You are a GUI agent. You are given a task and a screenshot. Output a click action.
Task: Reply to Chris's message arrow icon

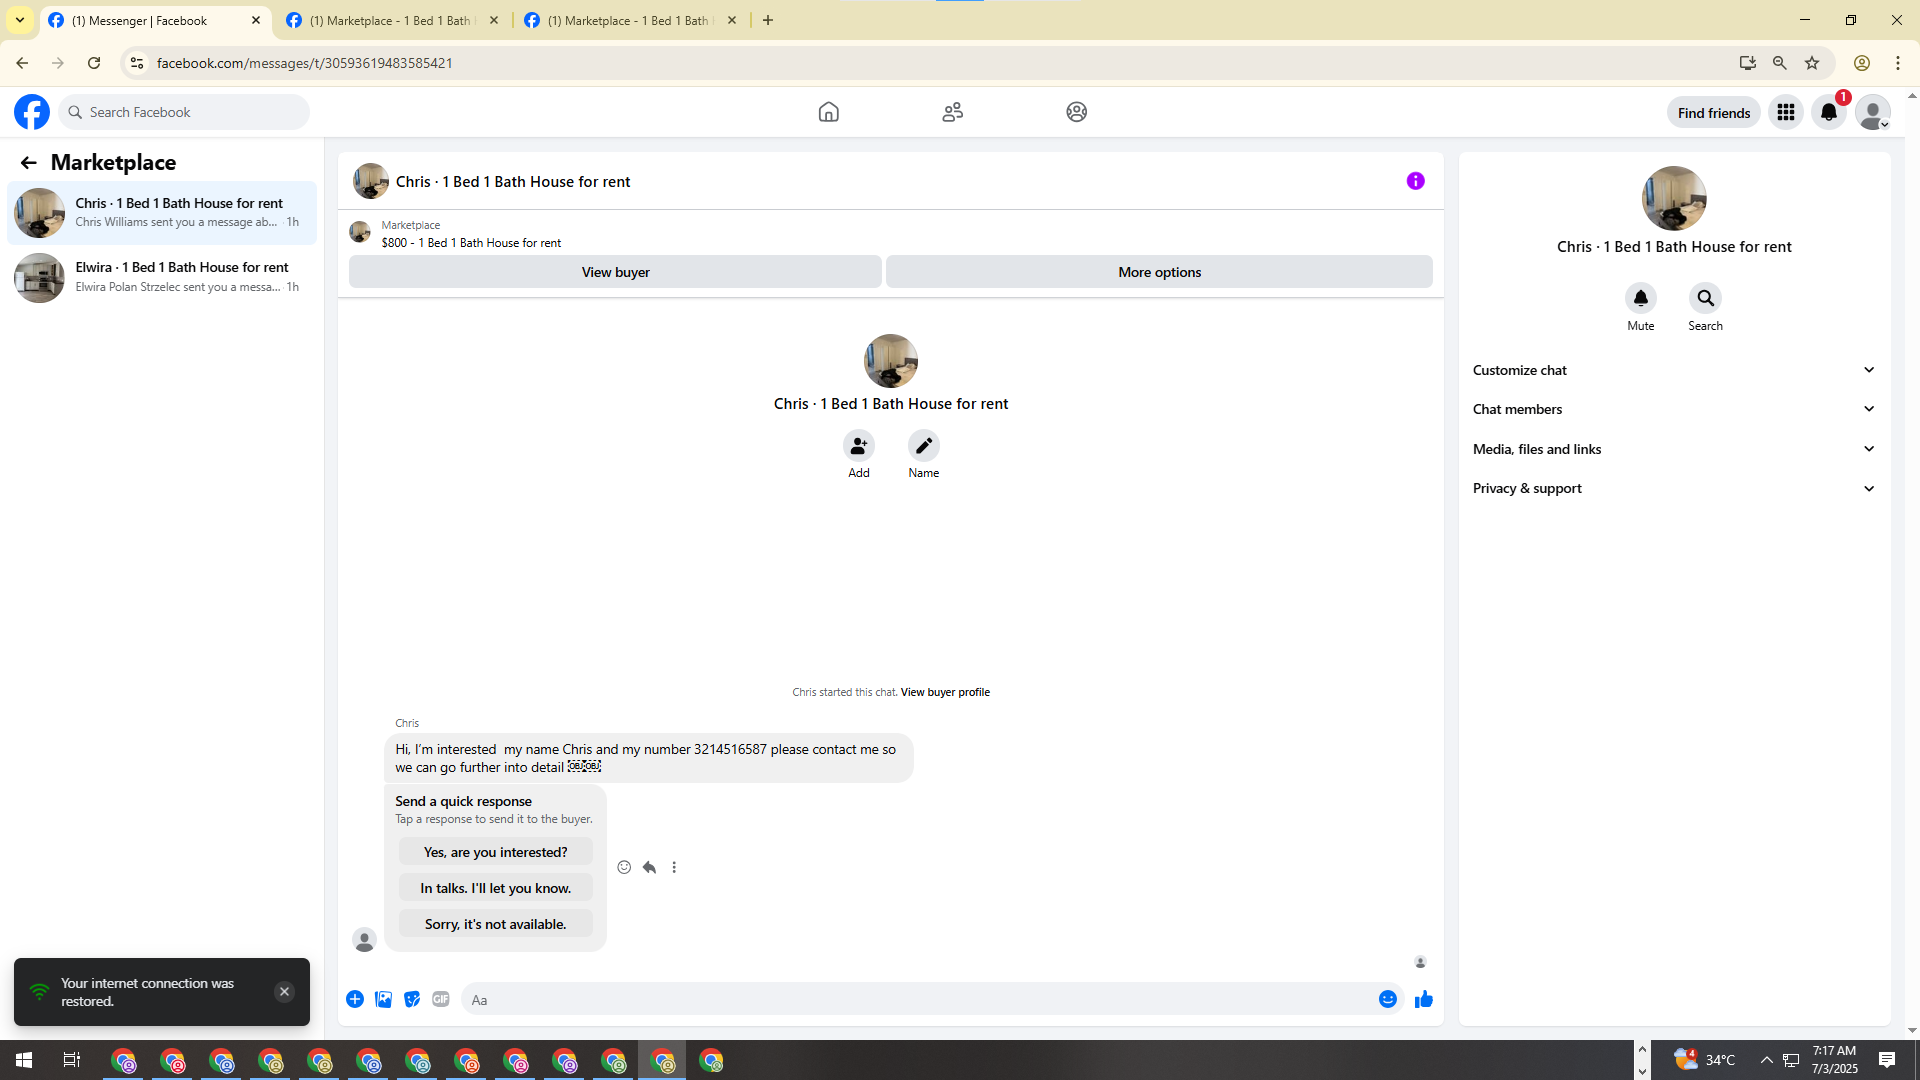[649, 867]
